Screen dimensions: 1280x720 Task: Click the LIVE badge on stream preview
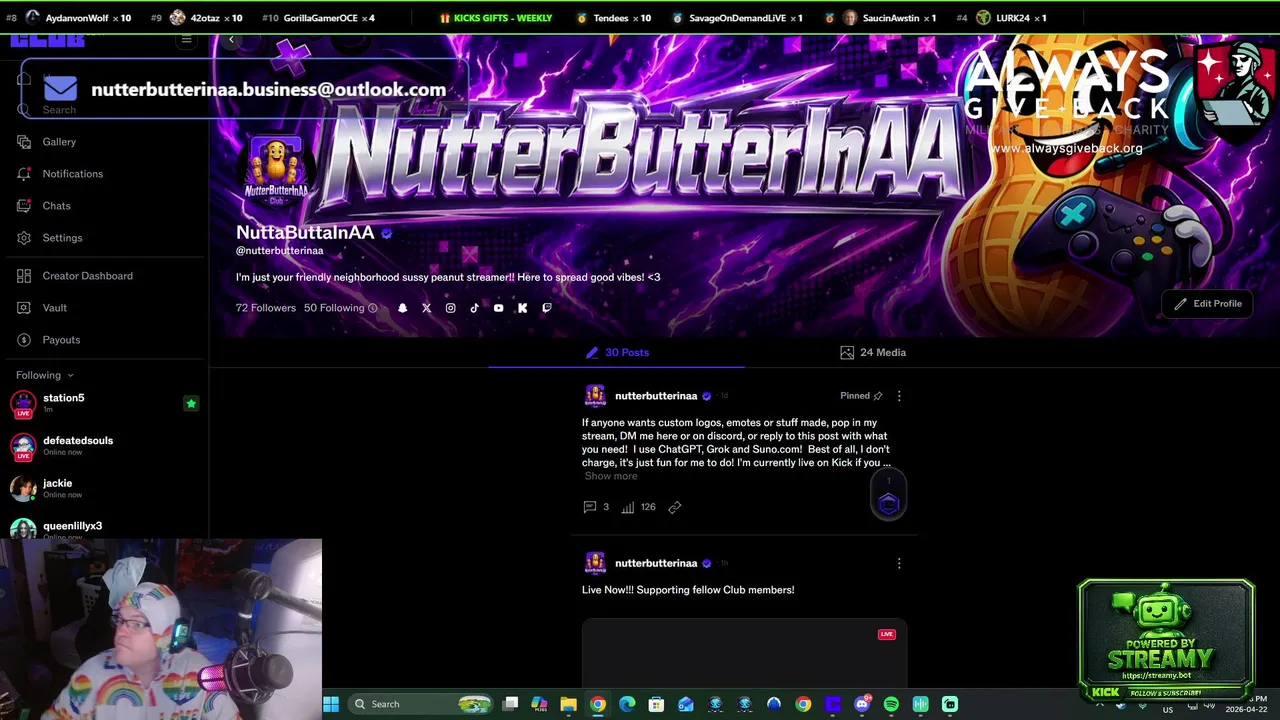(x=886, y=634)
